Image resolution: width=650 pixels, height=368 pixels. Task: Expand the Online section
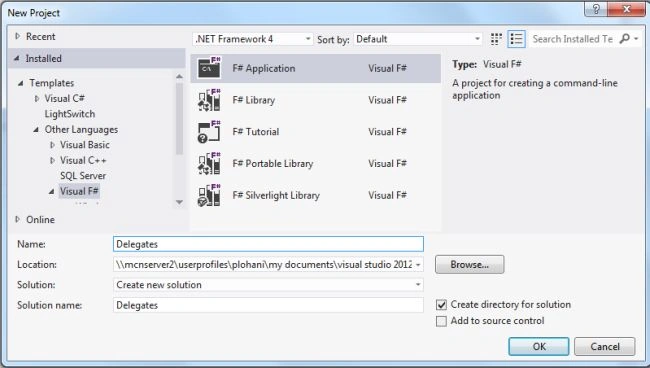17,219
